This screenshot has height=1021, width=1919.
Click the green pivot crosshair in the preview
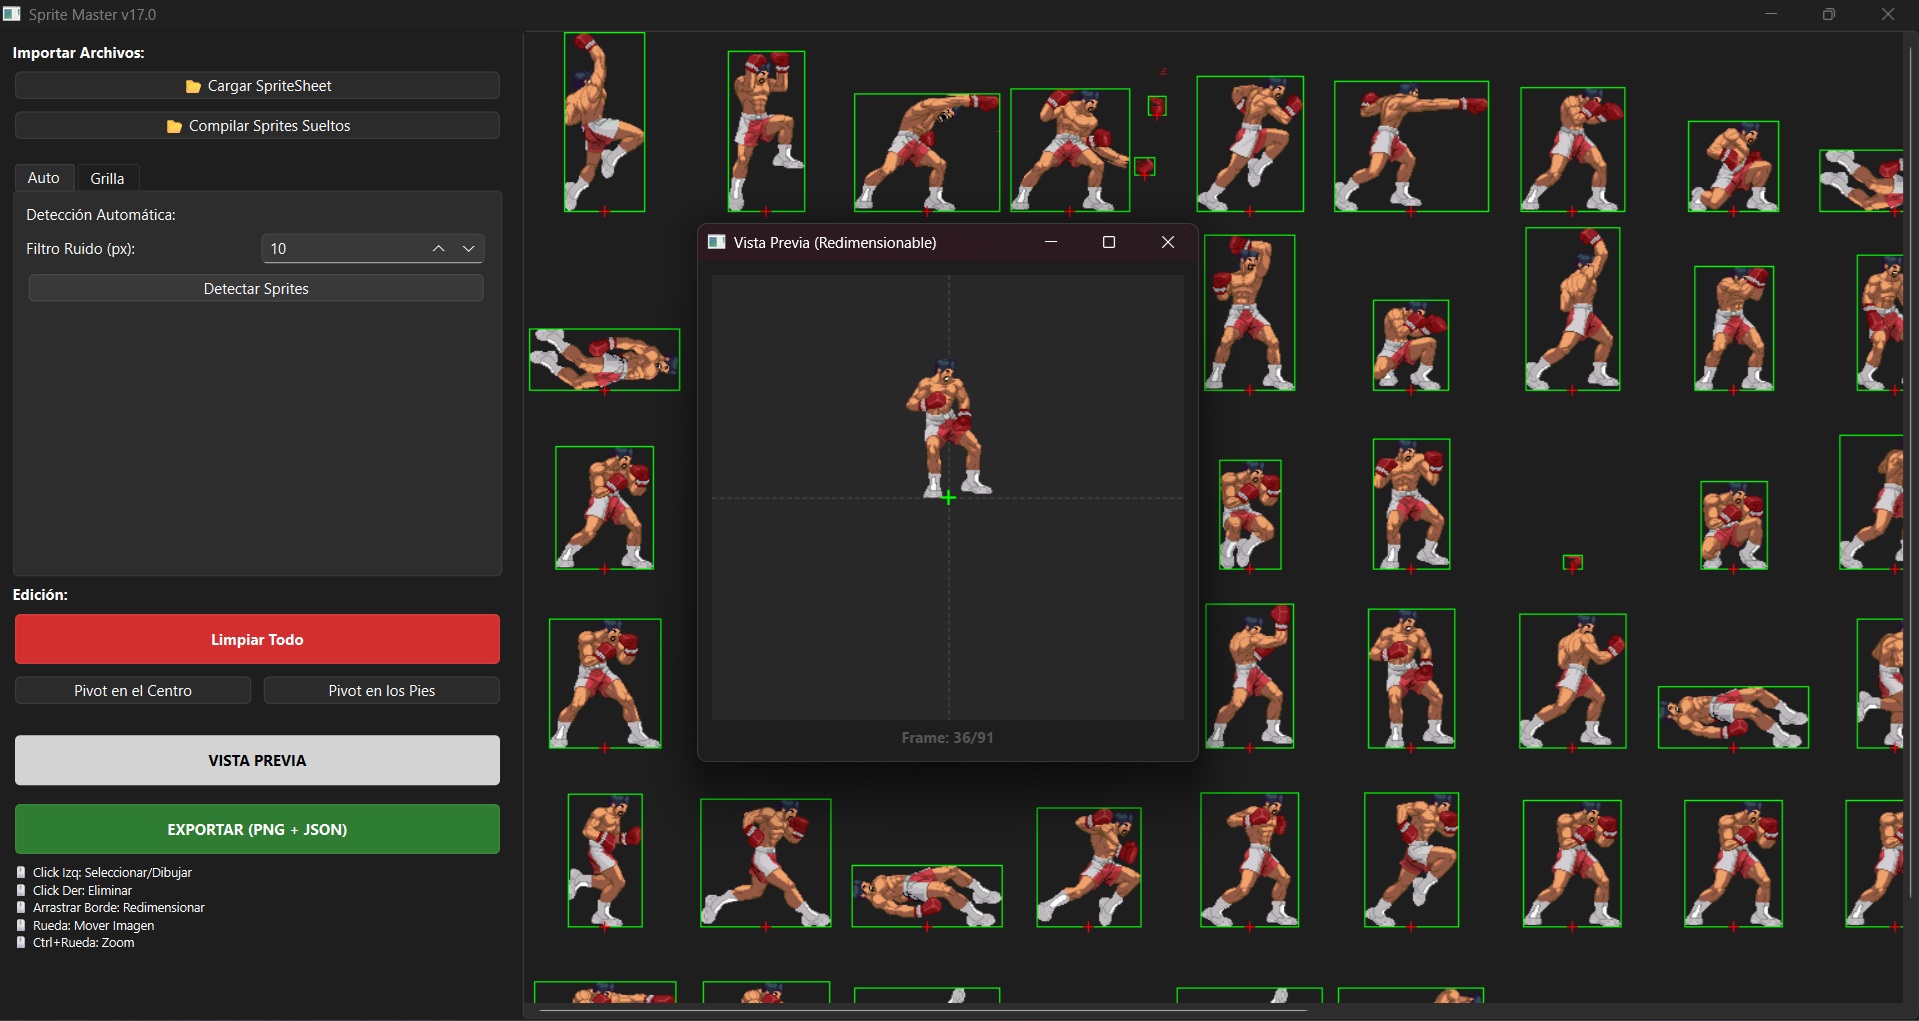948,497
